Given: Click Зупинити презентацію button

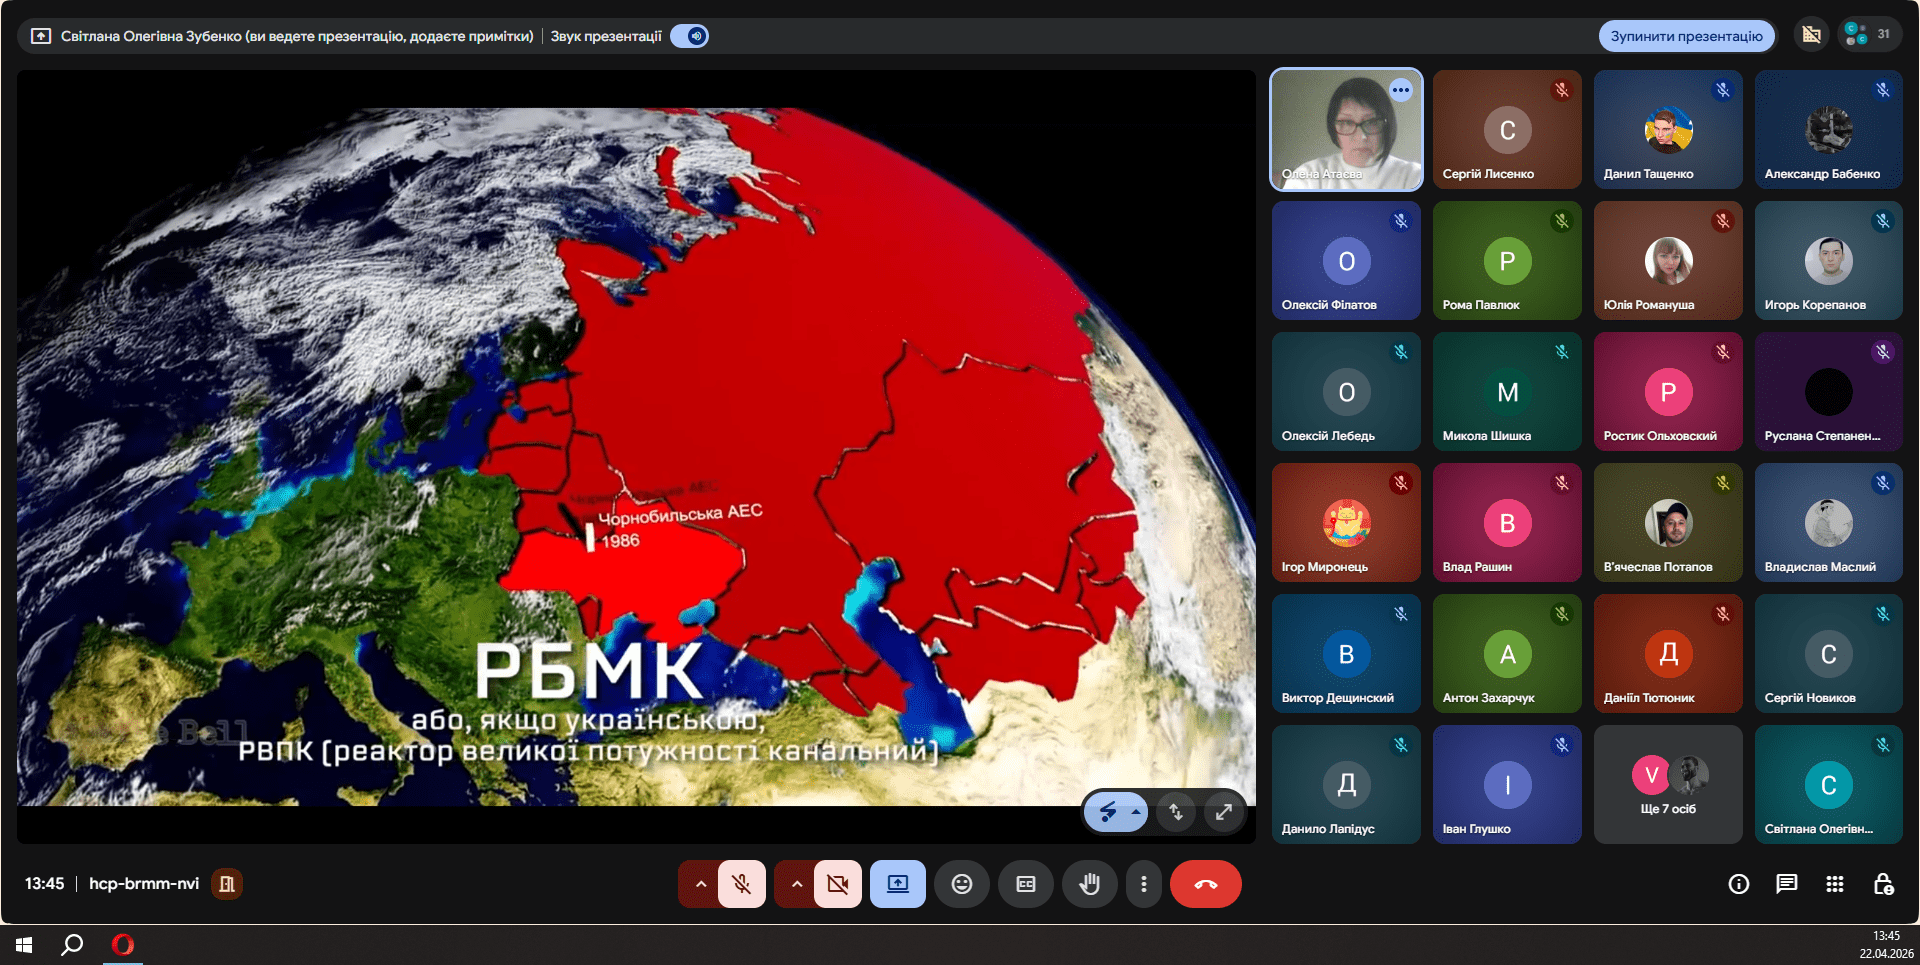Looking at the screenshot, I should point(1686,36).
